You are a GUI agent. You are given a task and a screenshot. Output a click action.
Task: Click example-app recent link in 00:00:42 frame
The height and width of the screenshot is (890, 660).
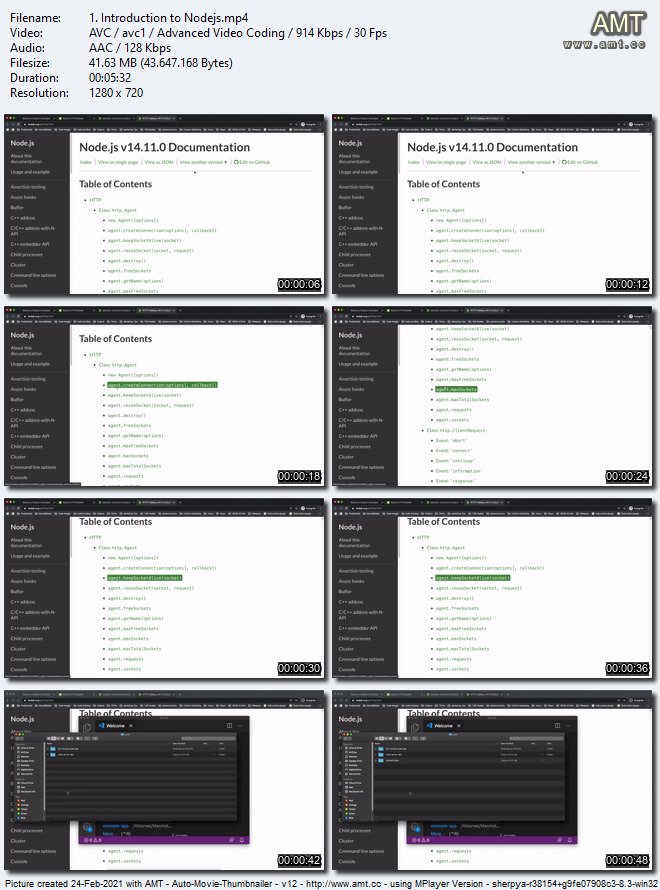pyautogui.click(x=115, y=826)
